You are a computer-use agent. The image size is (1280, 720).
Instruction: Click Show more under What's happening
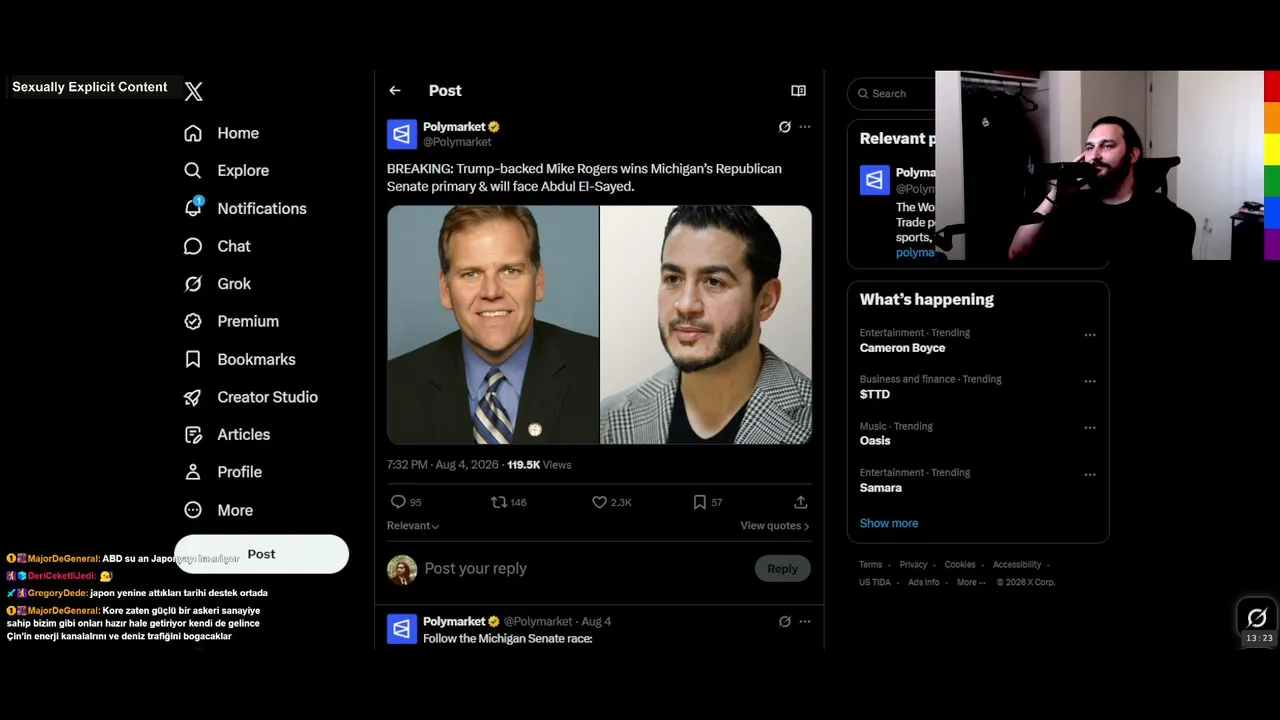click(889, 523)
